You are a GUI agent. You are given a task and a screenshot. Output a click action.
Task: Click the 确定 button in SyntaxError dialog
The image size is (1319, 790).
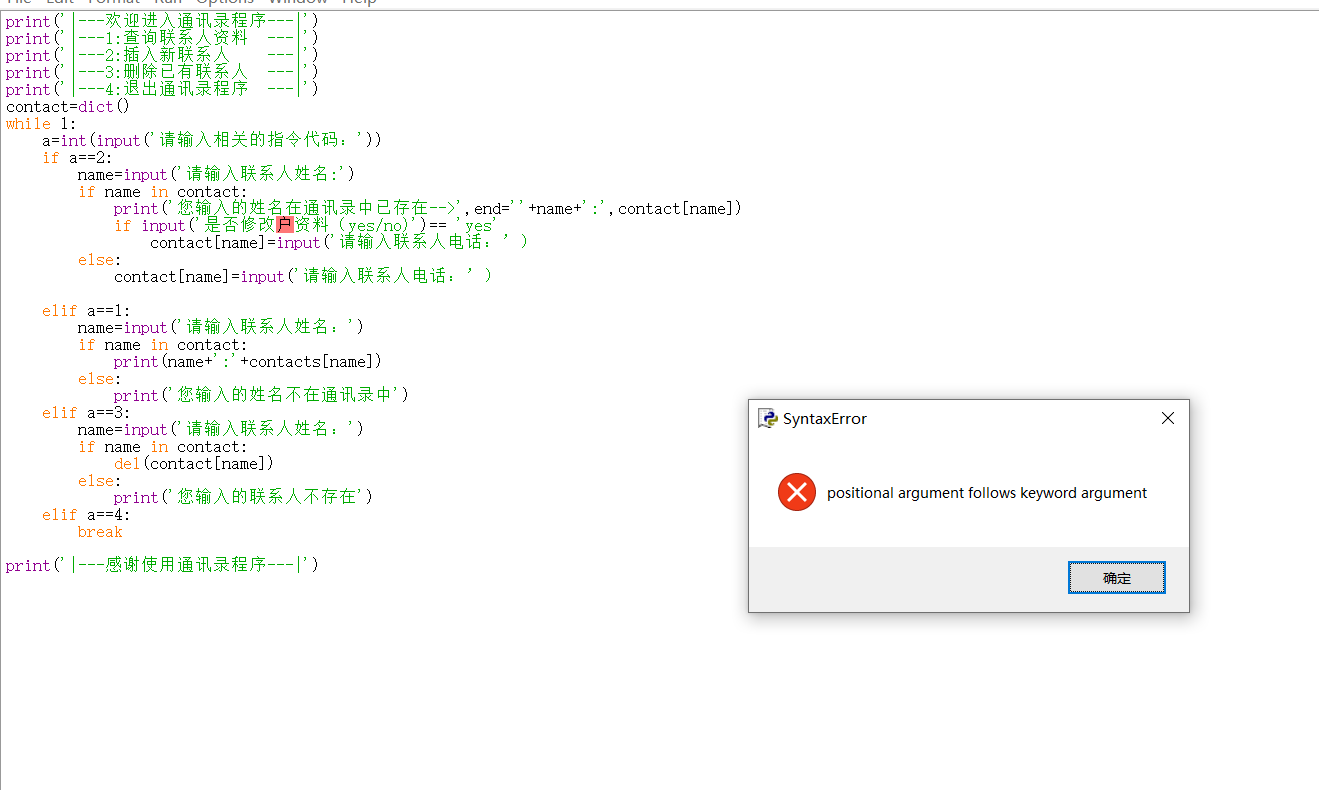[1116, 578]
